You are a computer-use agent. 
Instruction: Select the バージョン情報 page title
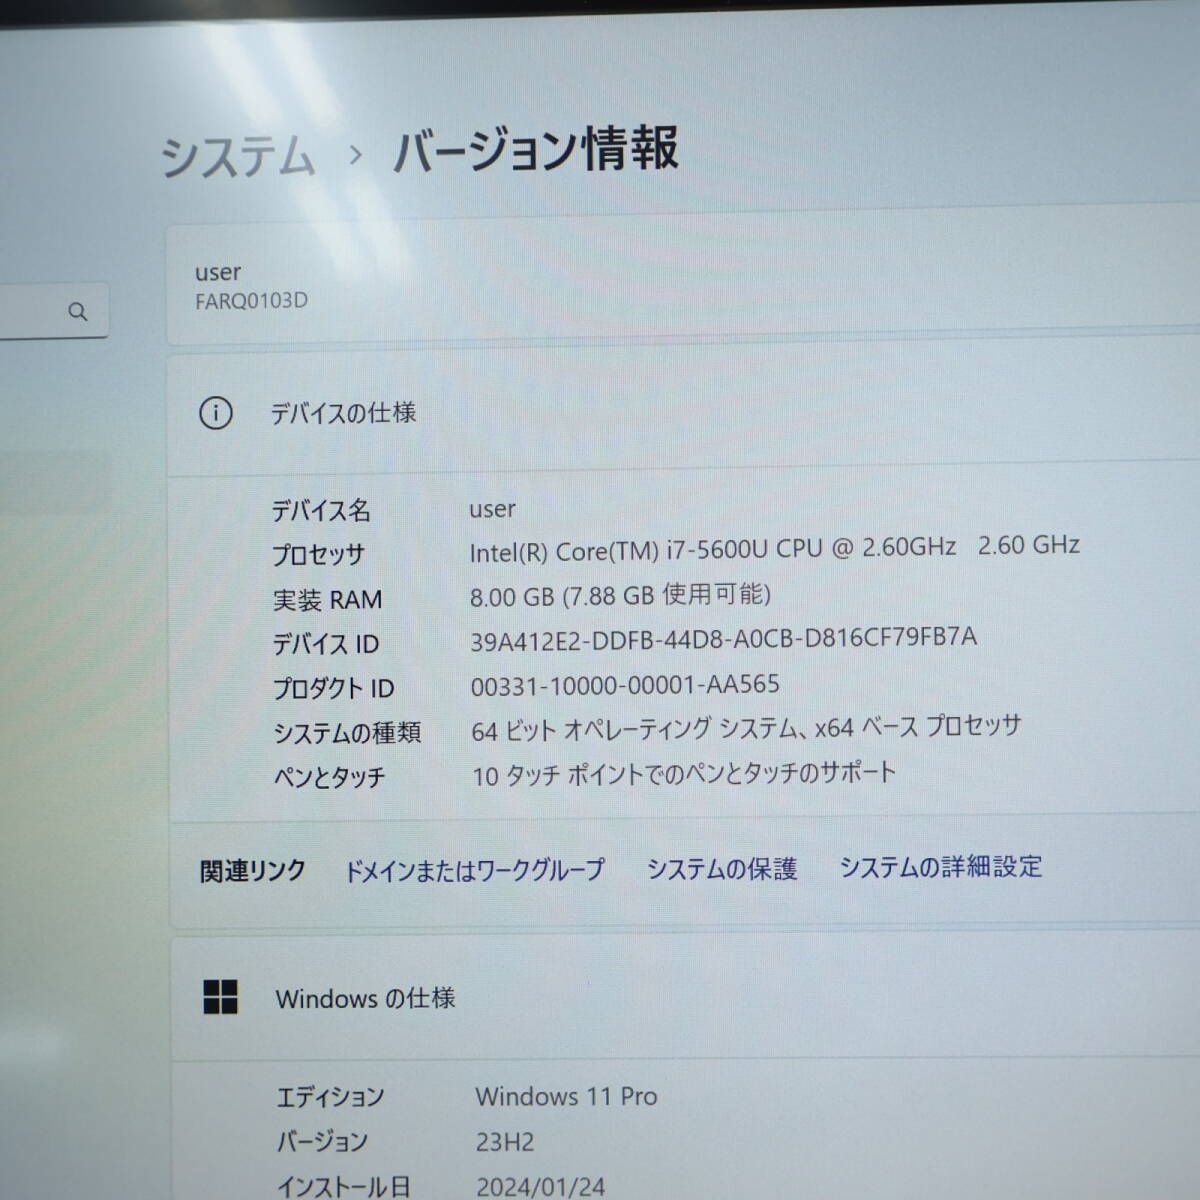pos(536,150)
